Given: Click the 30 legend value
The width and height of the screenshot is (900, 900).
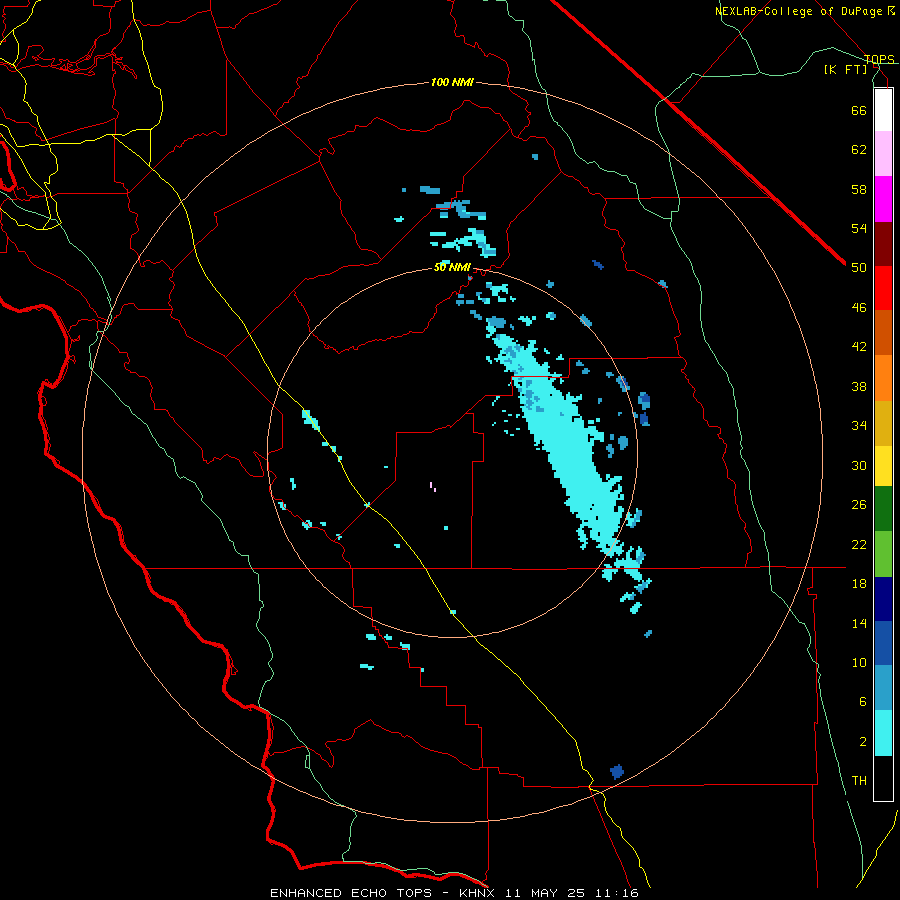Looking at the screenshot, I should [x=859, y=465].
